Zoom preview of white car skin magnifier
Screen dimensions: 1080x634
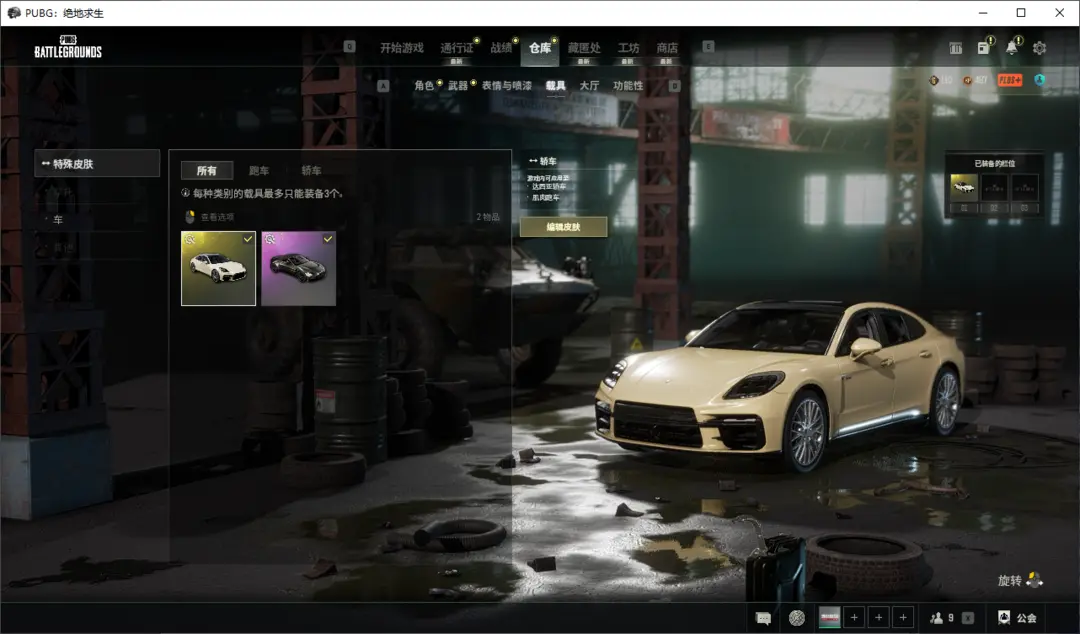190,239
